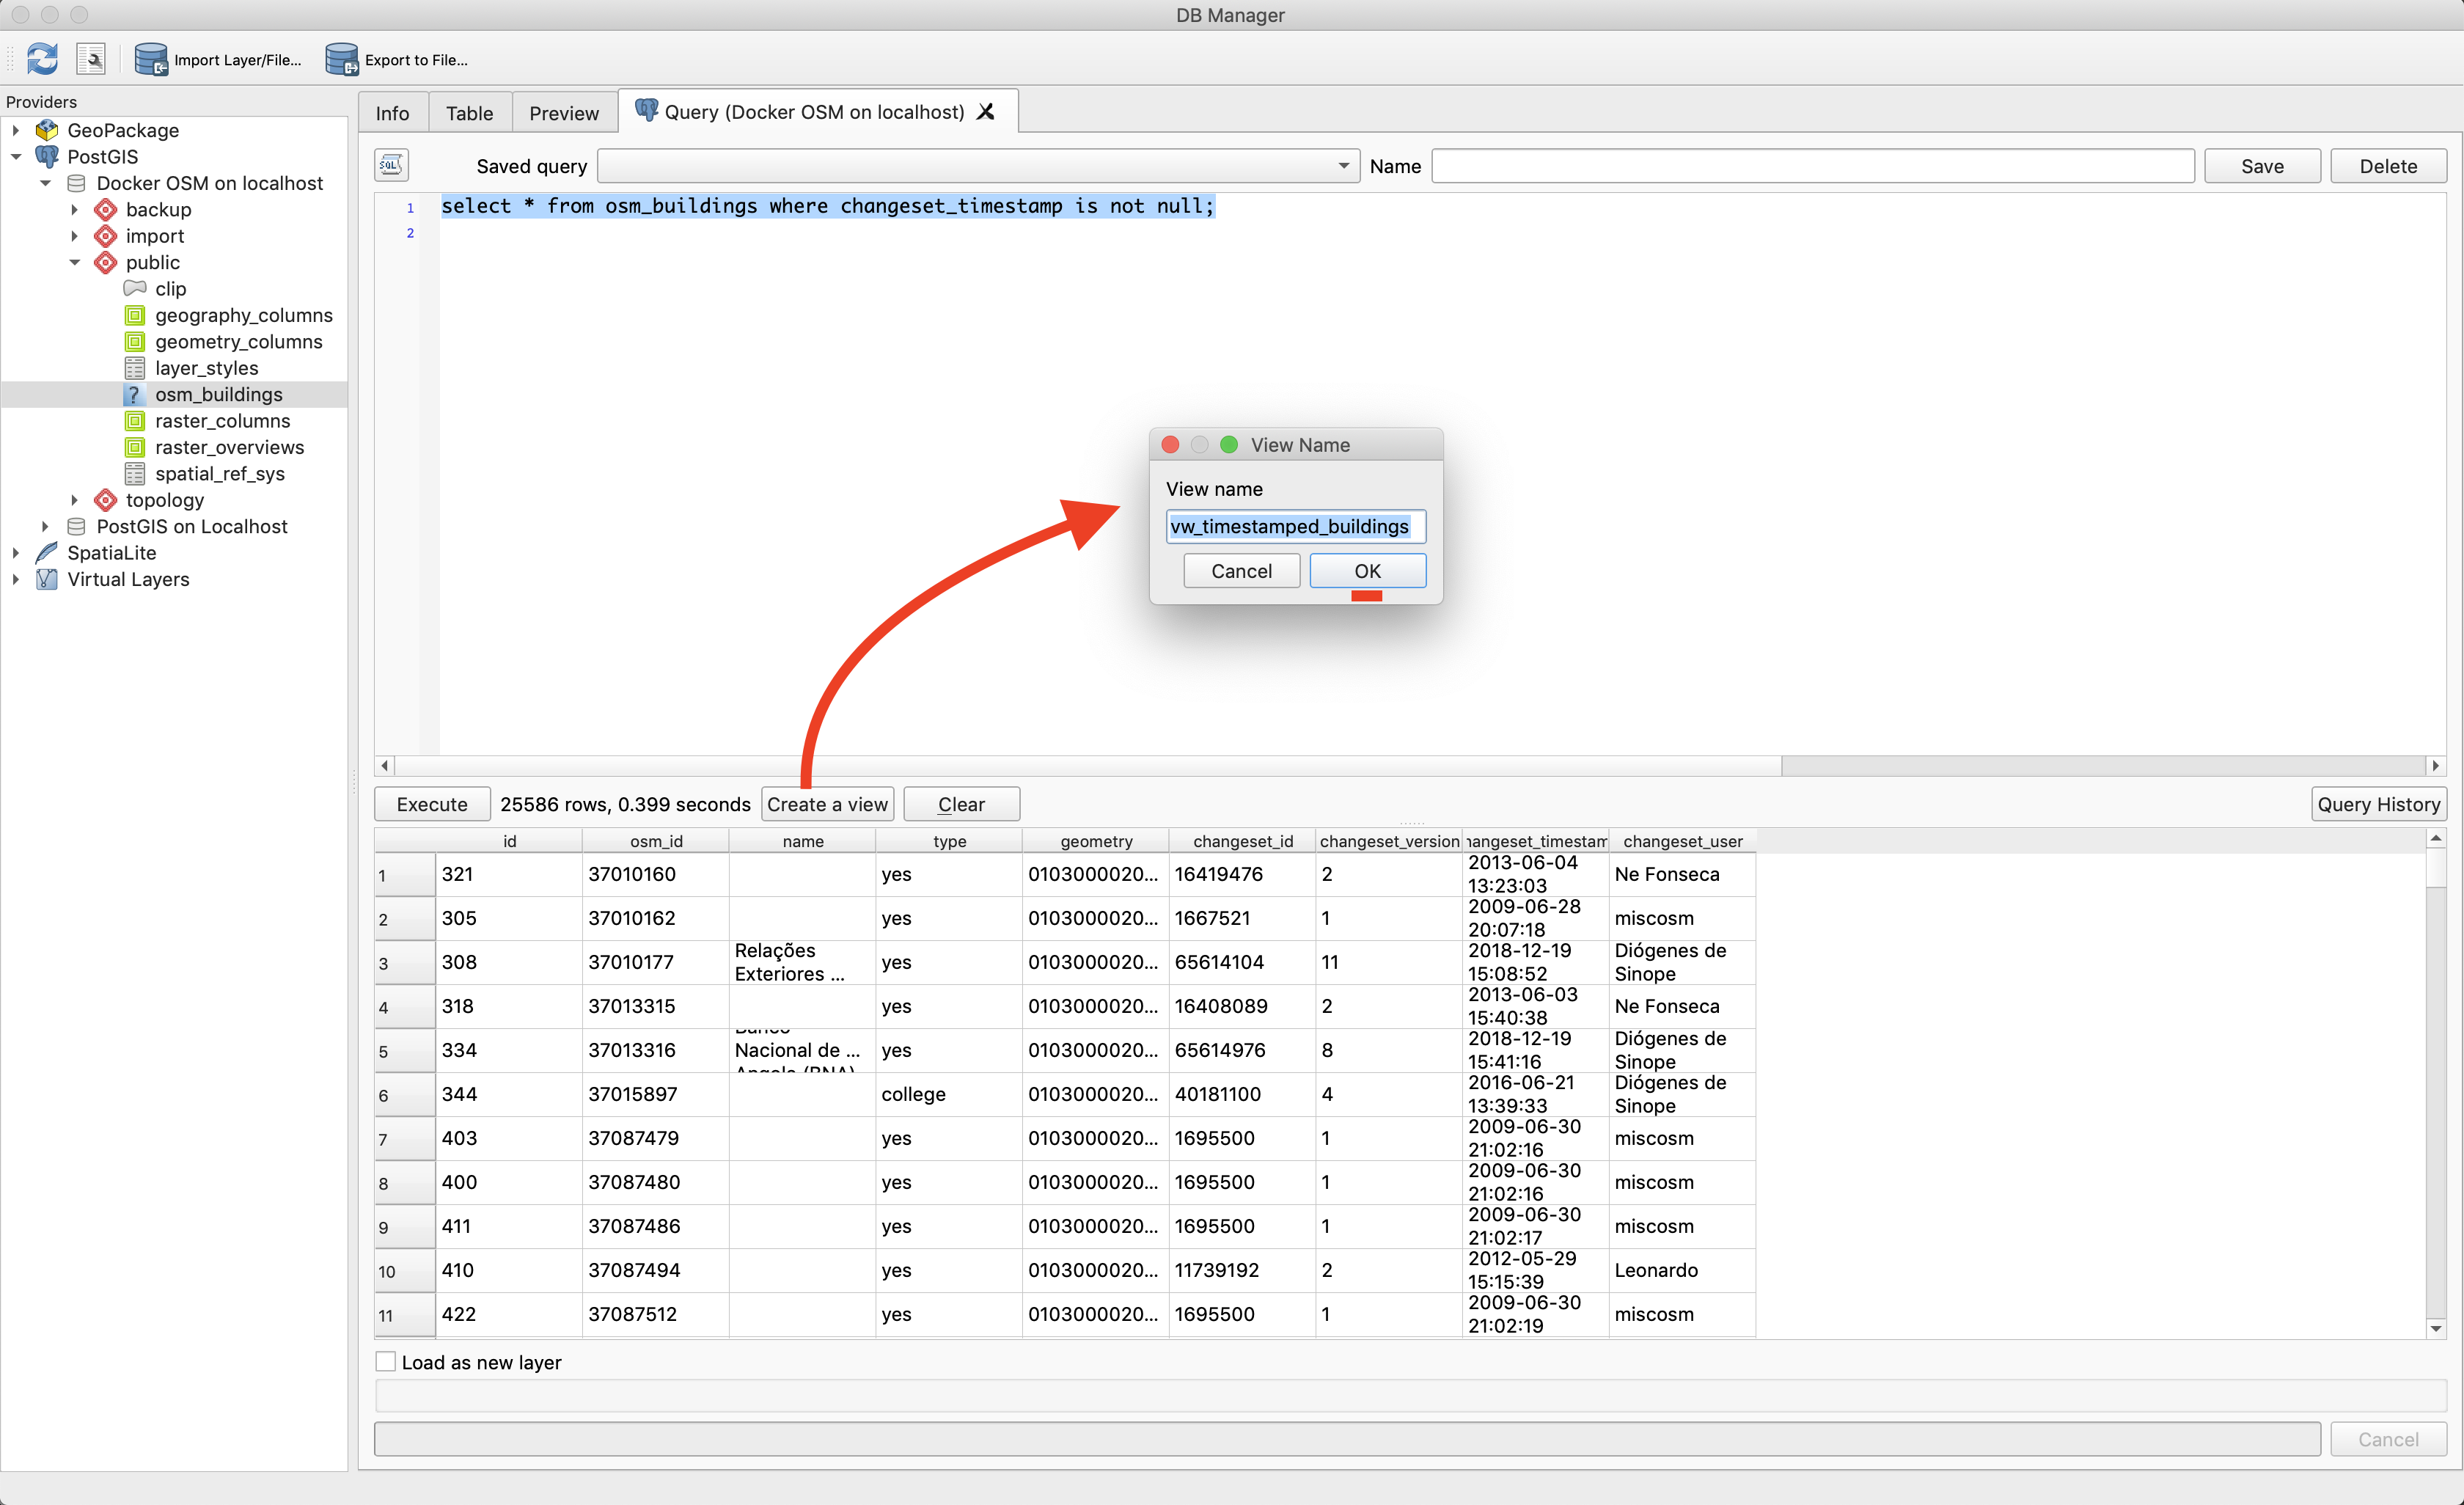Click the SpatiaLite provider icon

coord(47,552)
